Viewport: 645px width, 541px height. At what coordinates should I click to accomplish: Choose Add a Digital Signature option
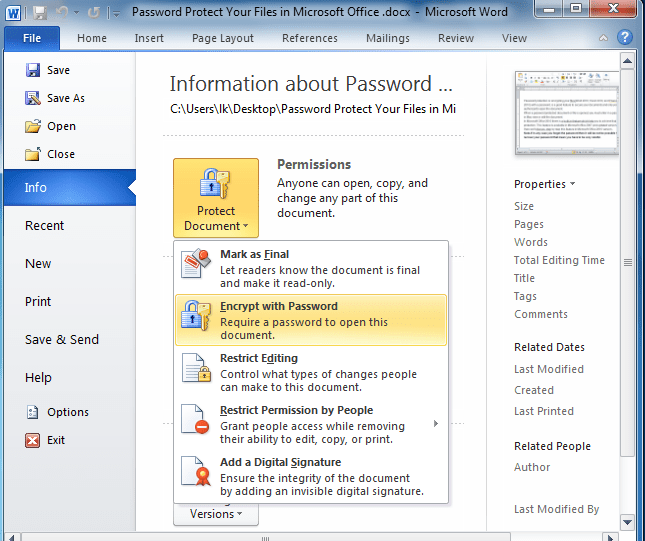[x=311, y=476]
